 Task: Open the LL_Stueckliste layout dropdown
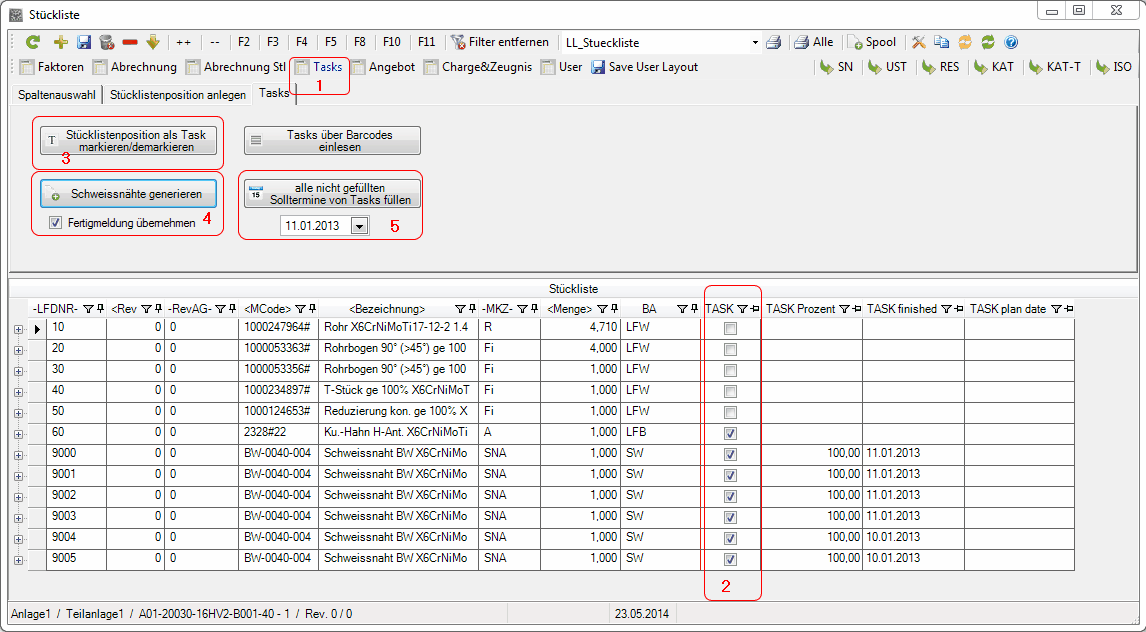click(755, 43)
